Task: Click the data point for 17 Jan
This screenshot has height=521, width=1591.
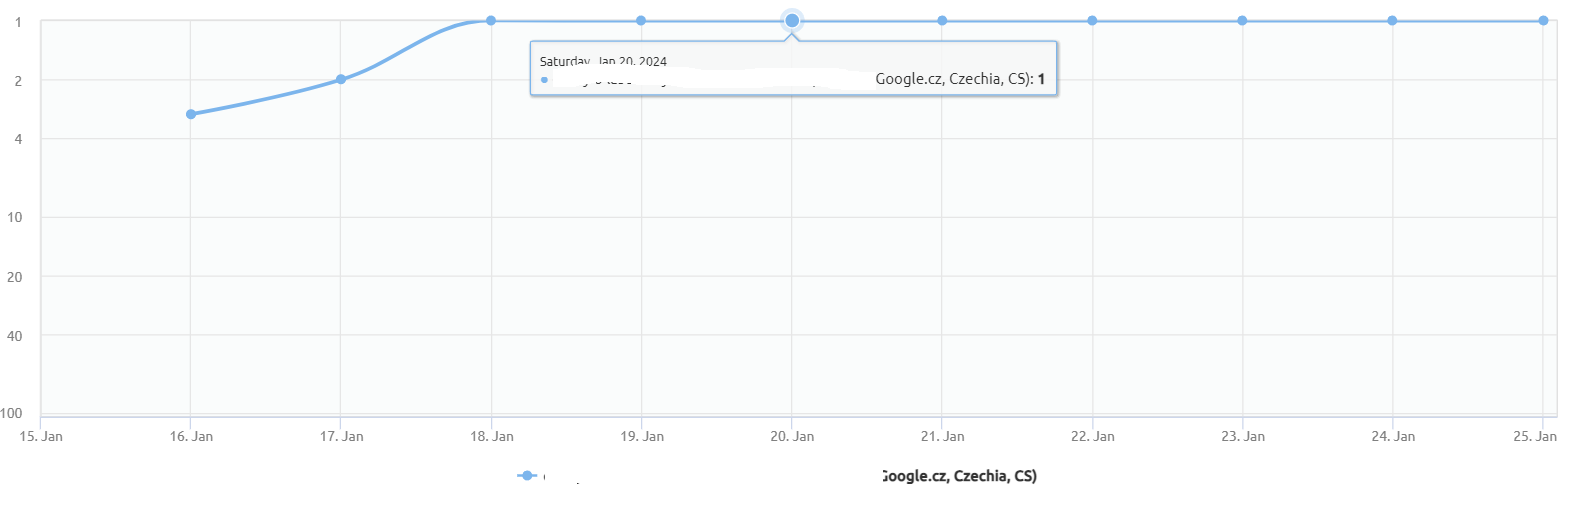Action: [341, 79]
